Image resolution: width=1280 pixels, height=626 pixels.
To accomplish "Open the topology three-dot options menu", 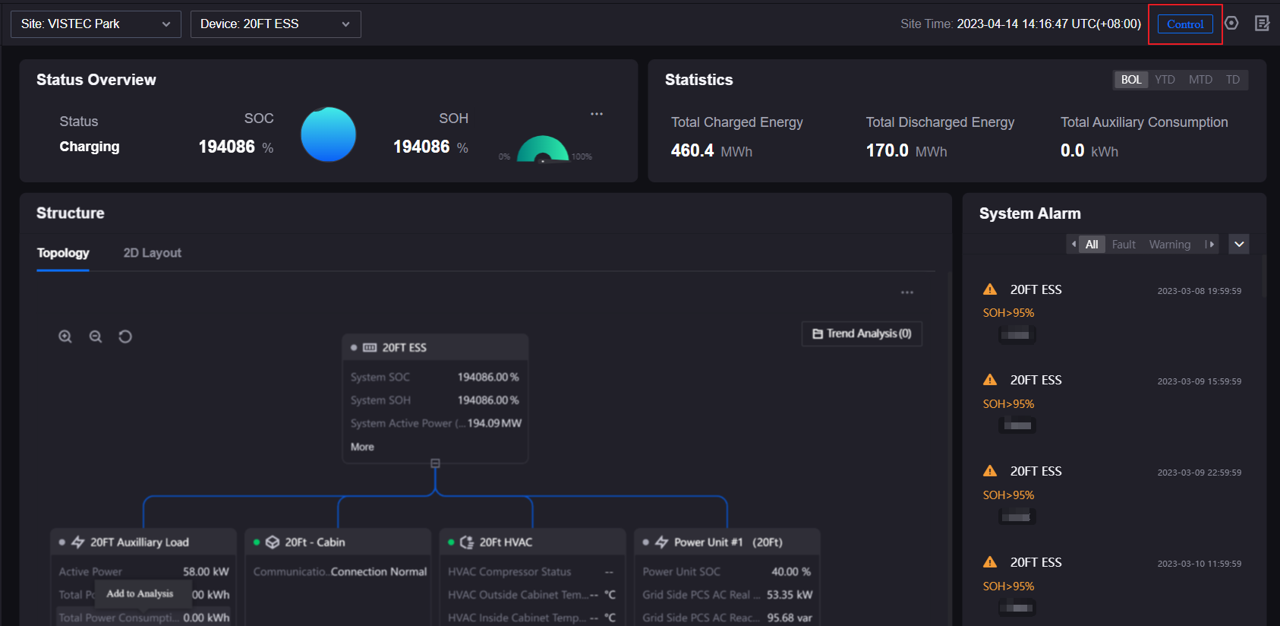I will tap(907, 293).
